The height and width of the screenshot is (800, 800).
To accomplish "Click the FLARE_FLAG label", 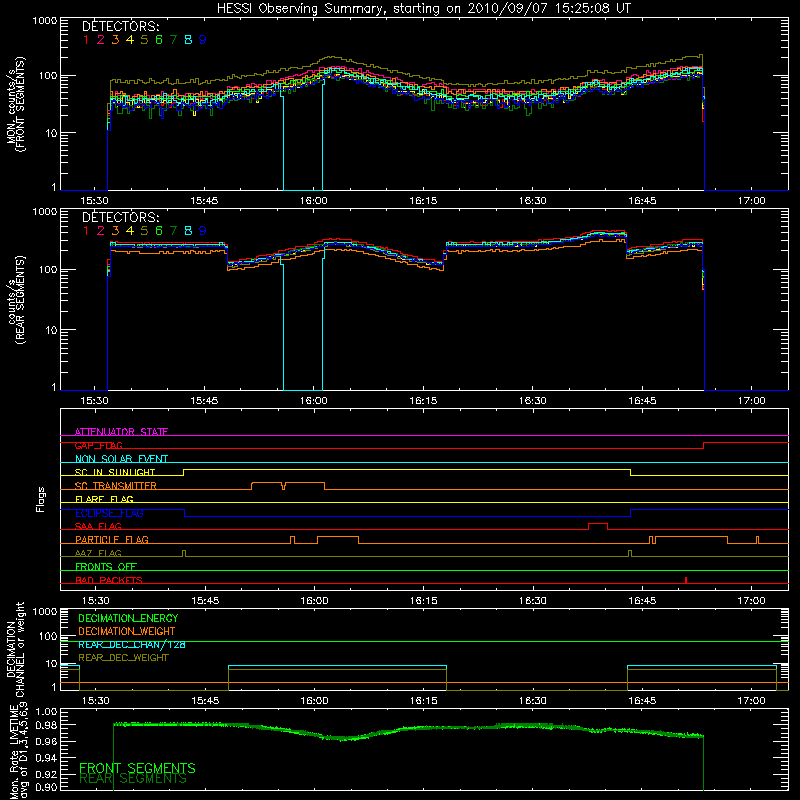I will [x=104, y=499].
